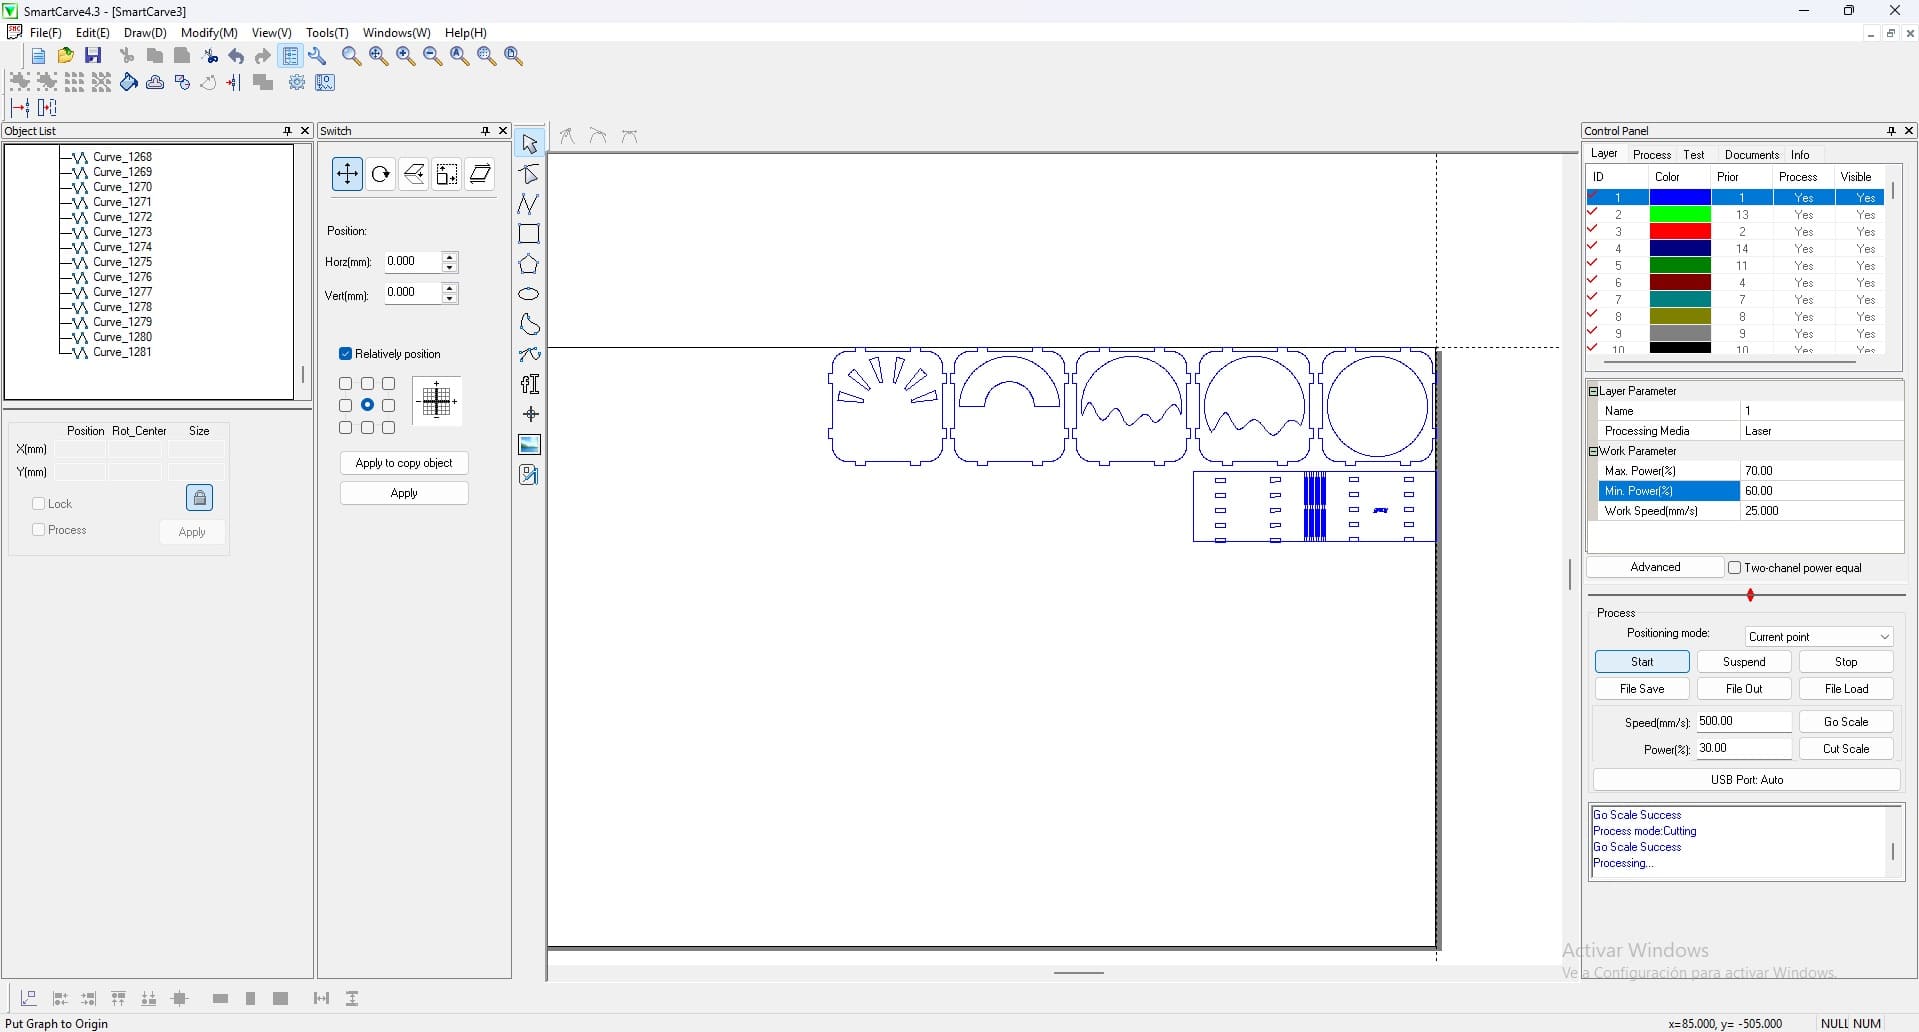The height and width of the screenshot is (1032, 1919).
Task: Select the text tool
Action: [x=529, y=384]
